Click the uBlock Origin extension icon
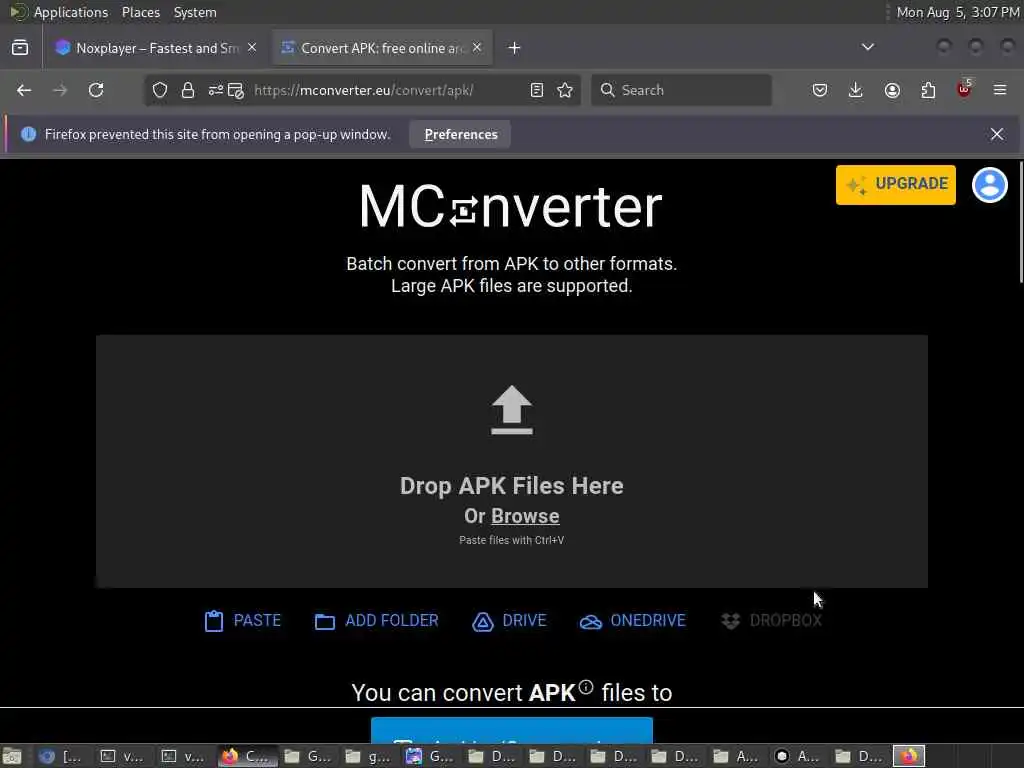The height and width of the screenshot is (768, 1024). tap(964, 89)
